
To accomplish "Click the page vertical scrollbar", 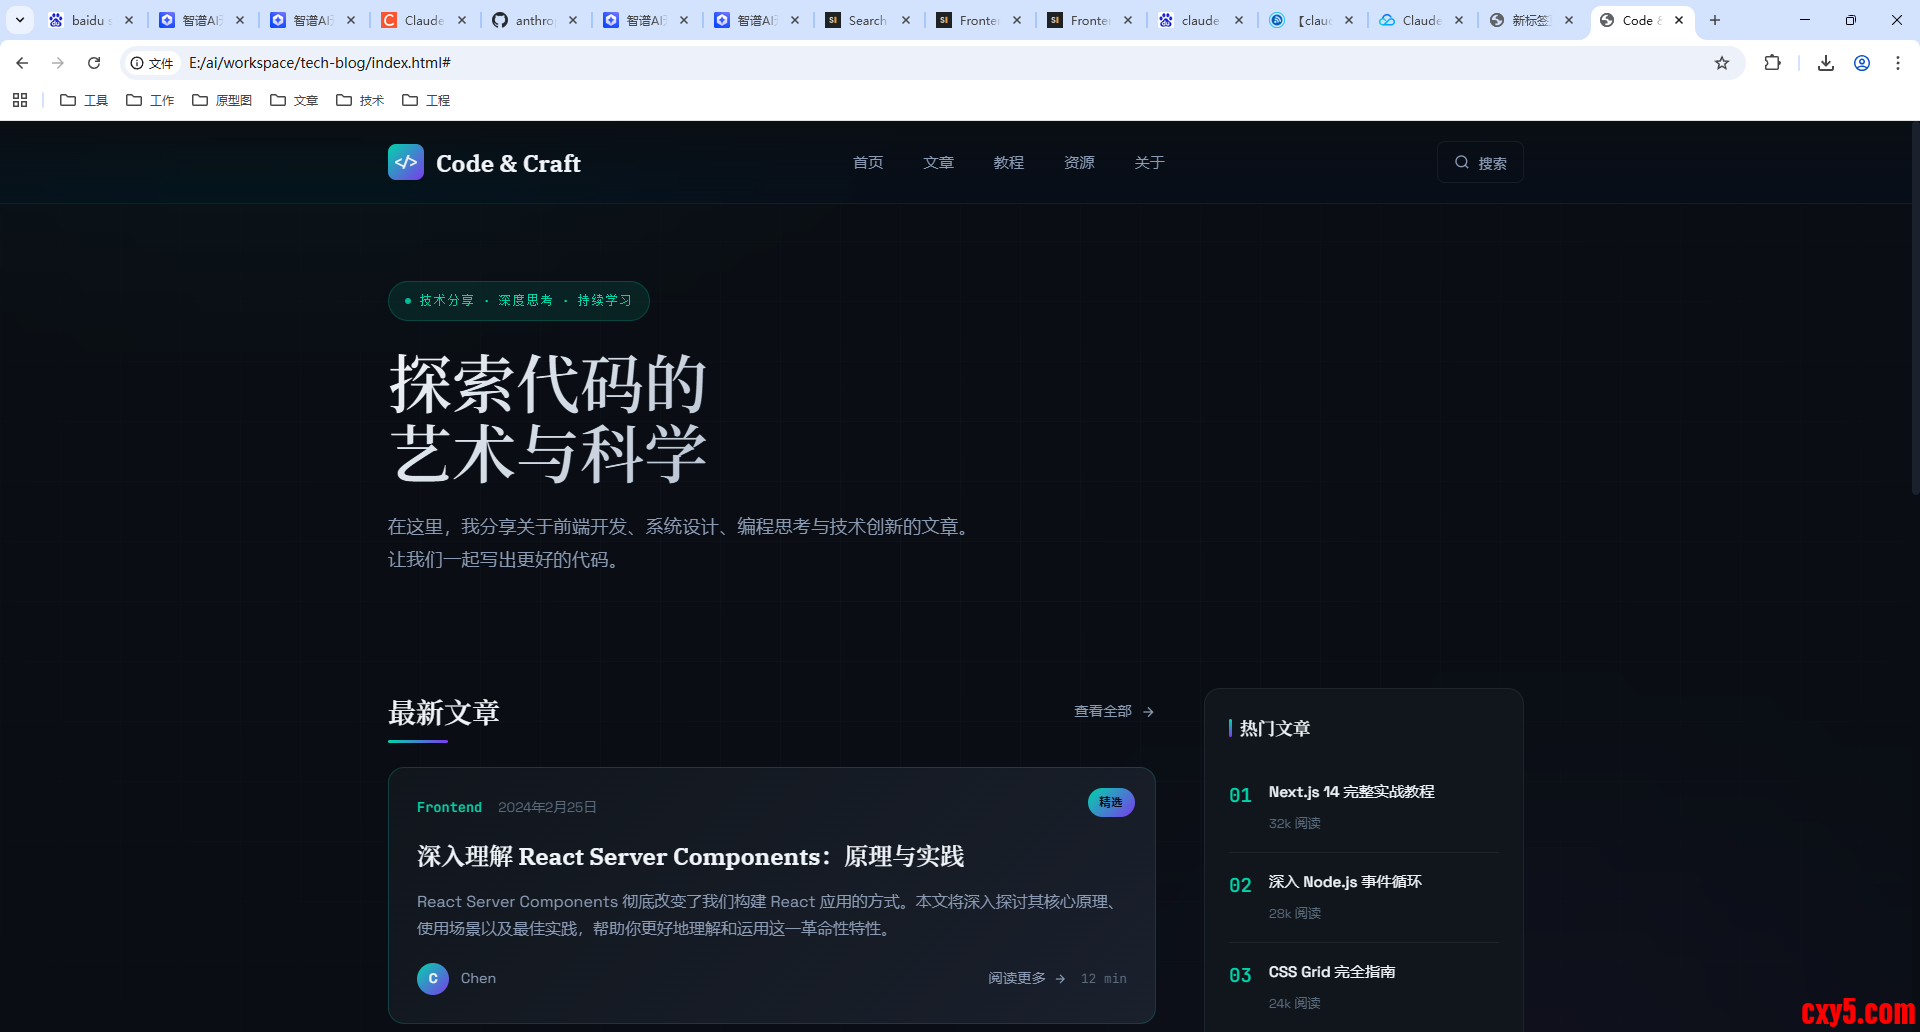I will 1914,310.
